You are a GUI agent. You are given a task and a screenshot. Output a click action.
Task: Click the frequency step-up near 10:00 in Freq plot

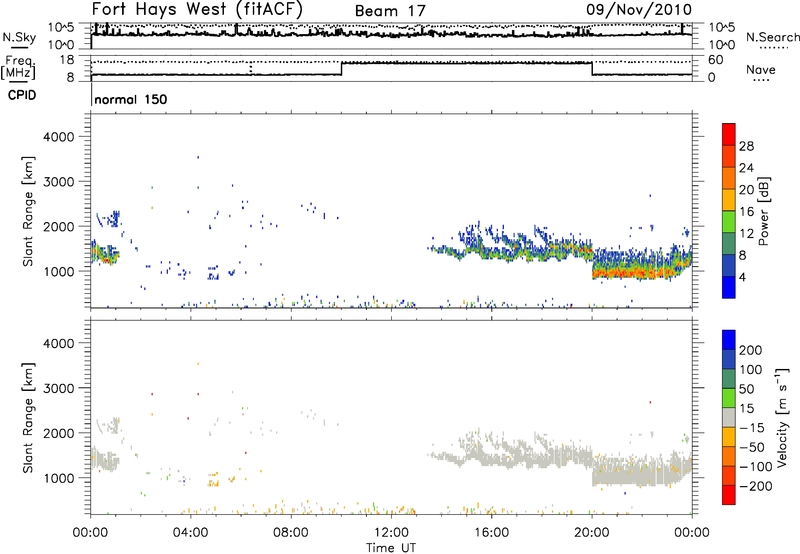click(341, 68)
